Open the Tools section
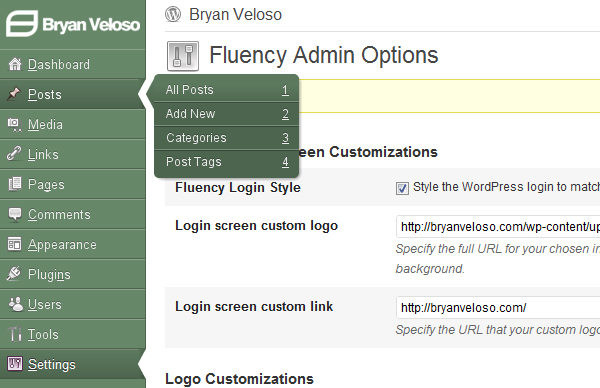Screen dimensions: 600x388 (73, 334)
